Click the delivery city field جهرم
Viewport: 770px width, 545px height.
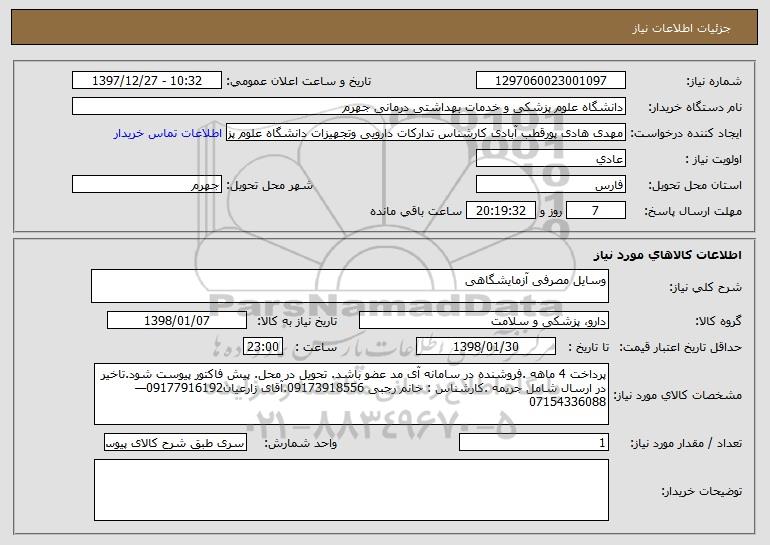[147, 184]
